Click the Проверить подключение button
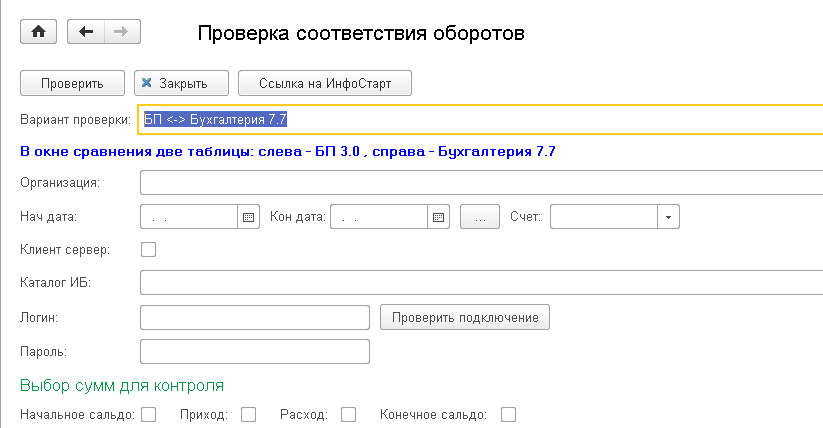This screenshot has height=428, width=823. click(x=465, y=318)
